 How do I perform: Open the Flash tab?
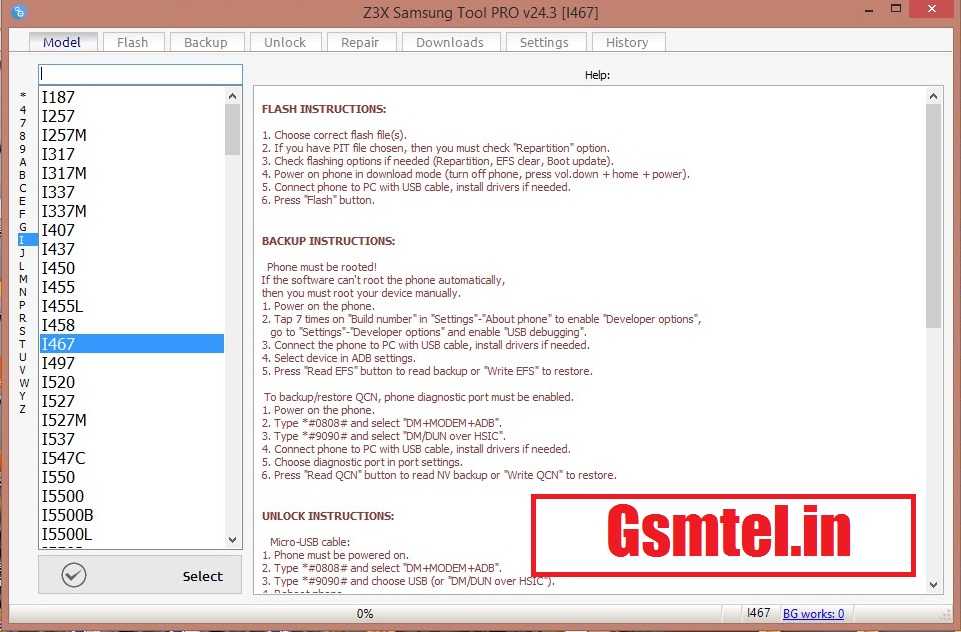pyautogui.click(x=132, y=42)
